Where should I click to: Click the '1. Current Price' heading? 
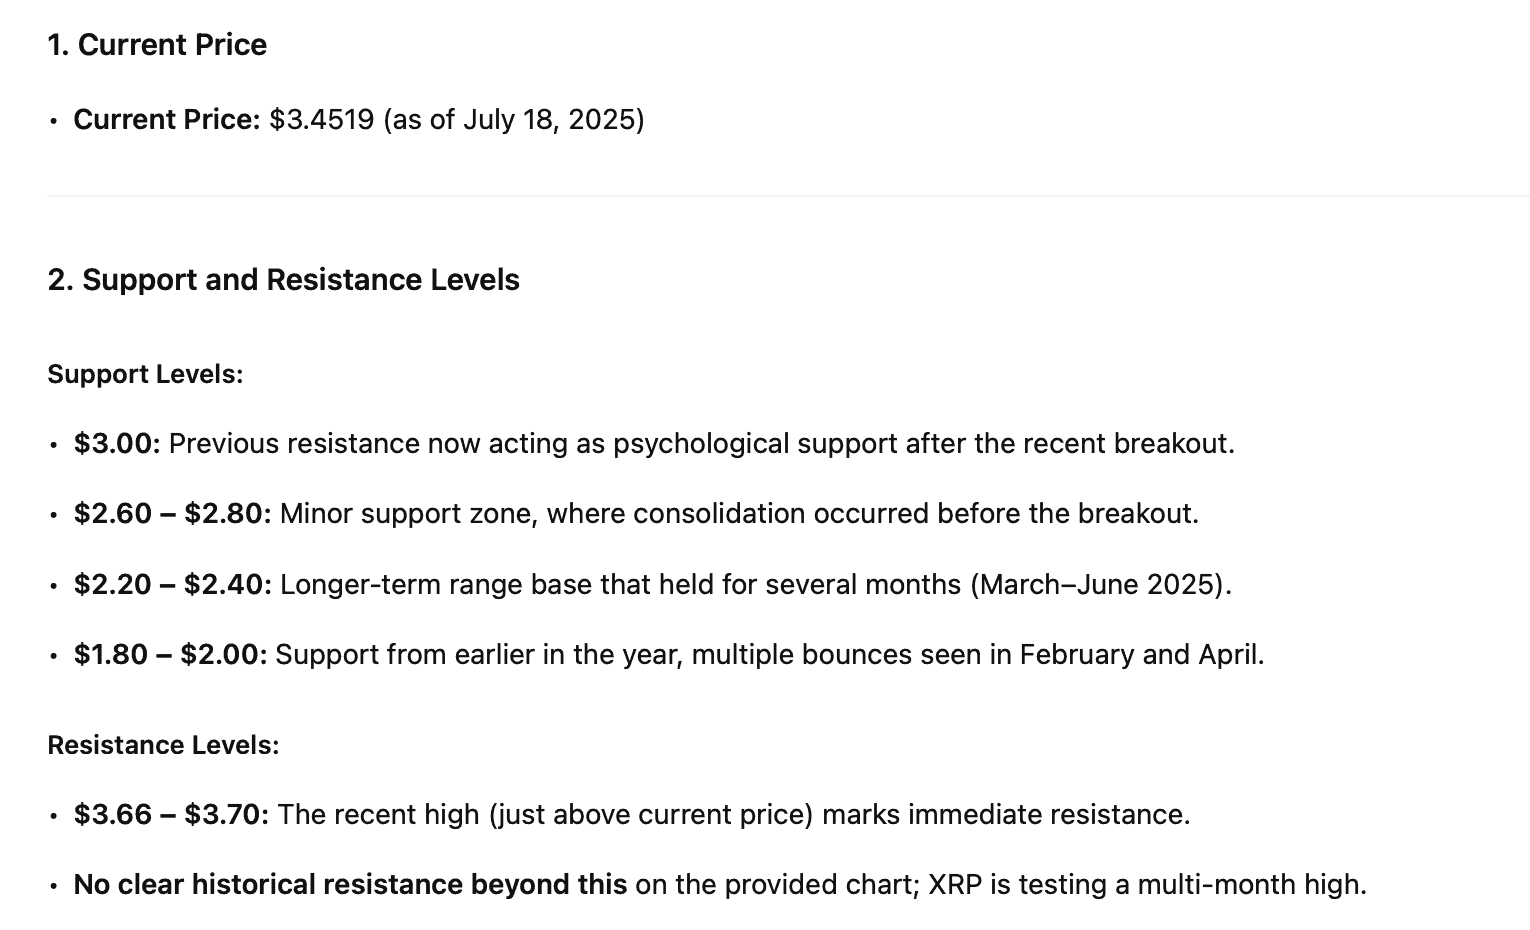point(157,45)
